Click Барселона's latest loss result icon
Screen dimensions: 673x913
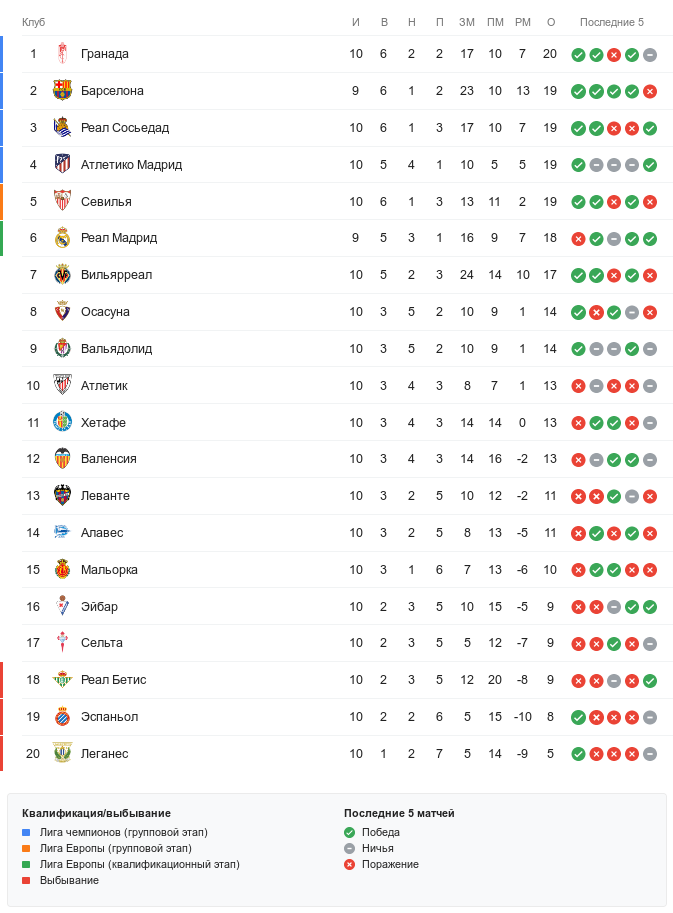(650, 91)
